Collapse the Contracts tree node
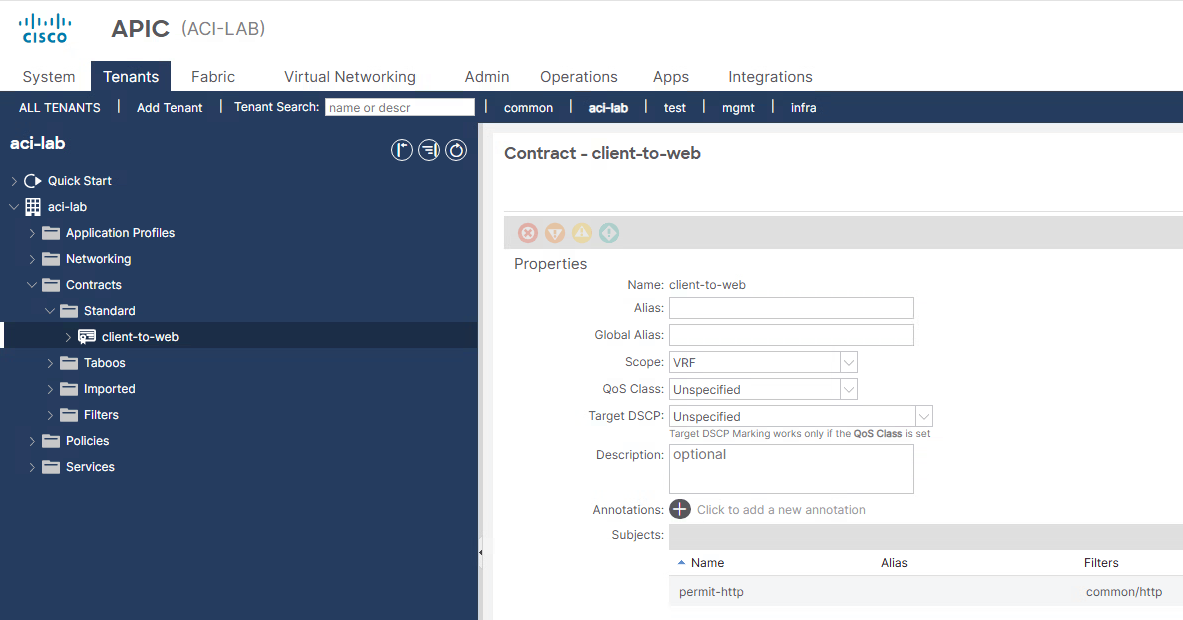1183x620 pixels. point(32,285)
